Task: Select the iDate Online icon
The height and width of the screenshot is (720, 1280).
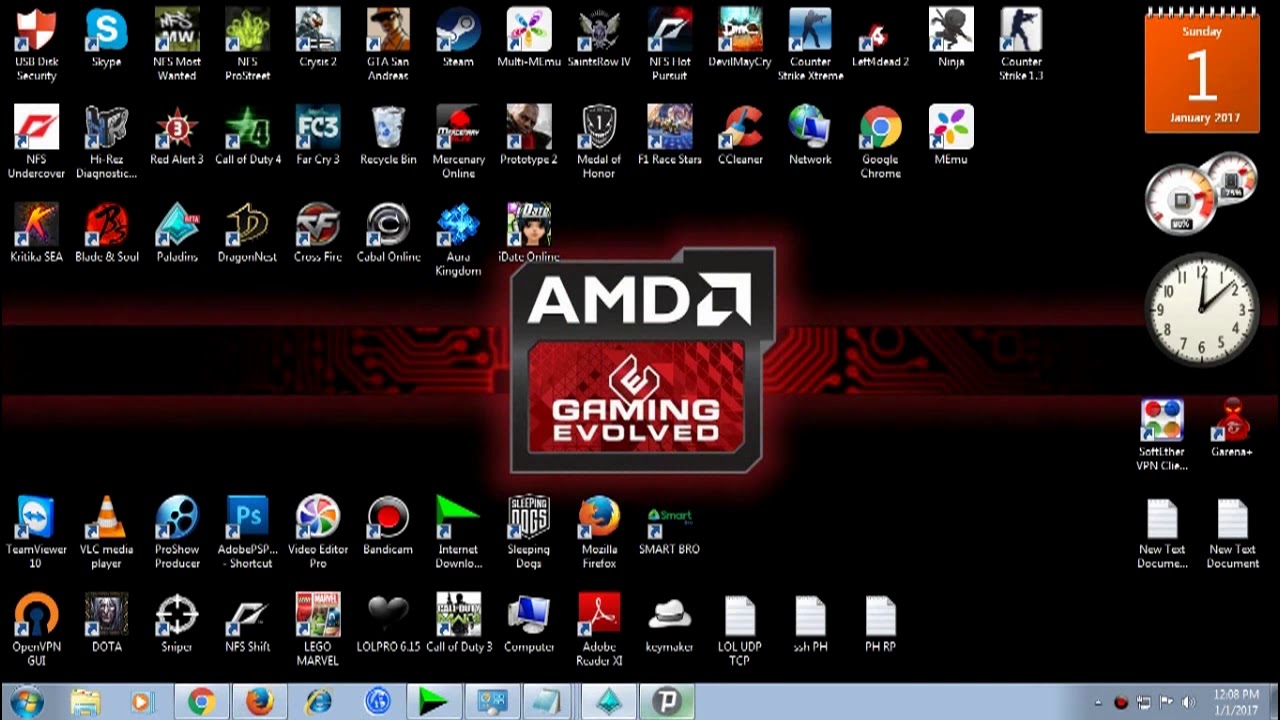Action: point(529,234)
